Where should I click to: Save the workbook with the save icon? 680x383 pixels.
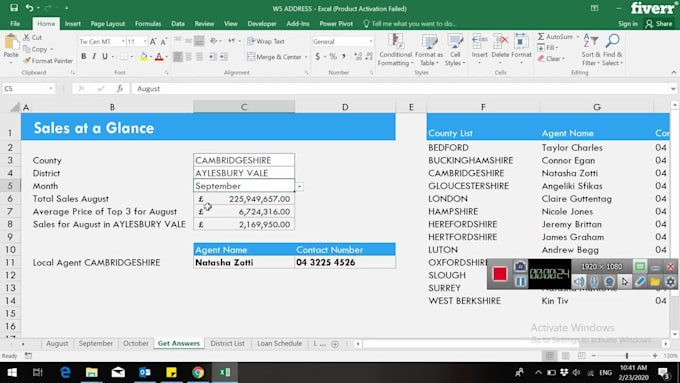click(14, 8)
